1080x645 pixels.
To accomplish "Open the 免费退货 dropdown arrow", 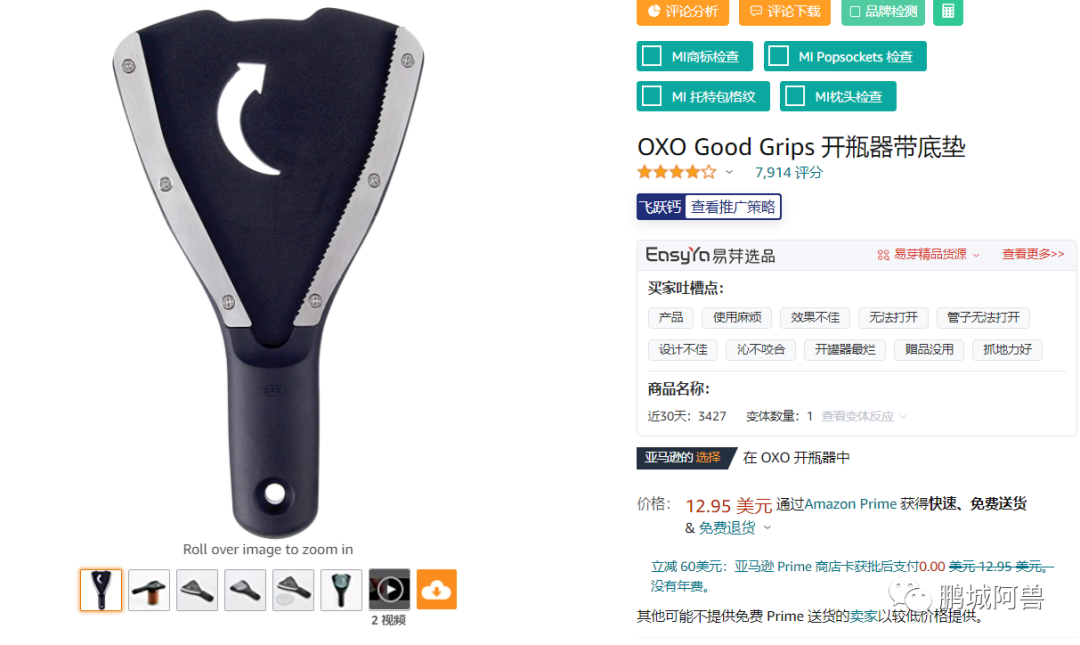I will (767, 528).
